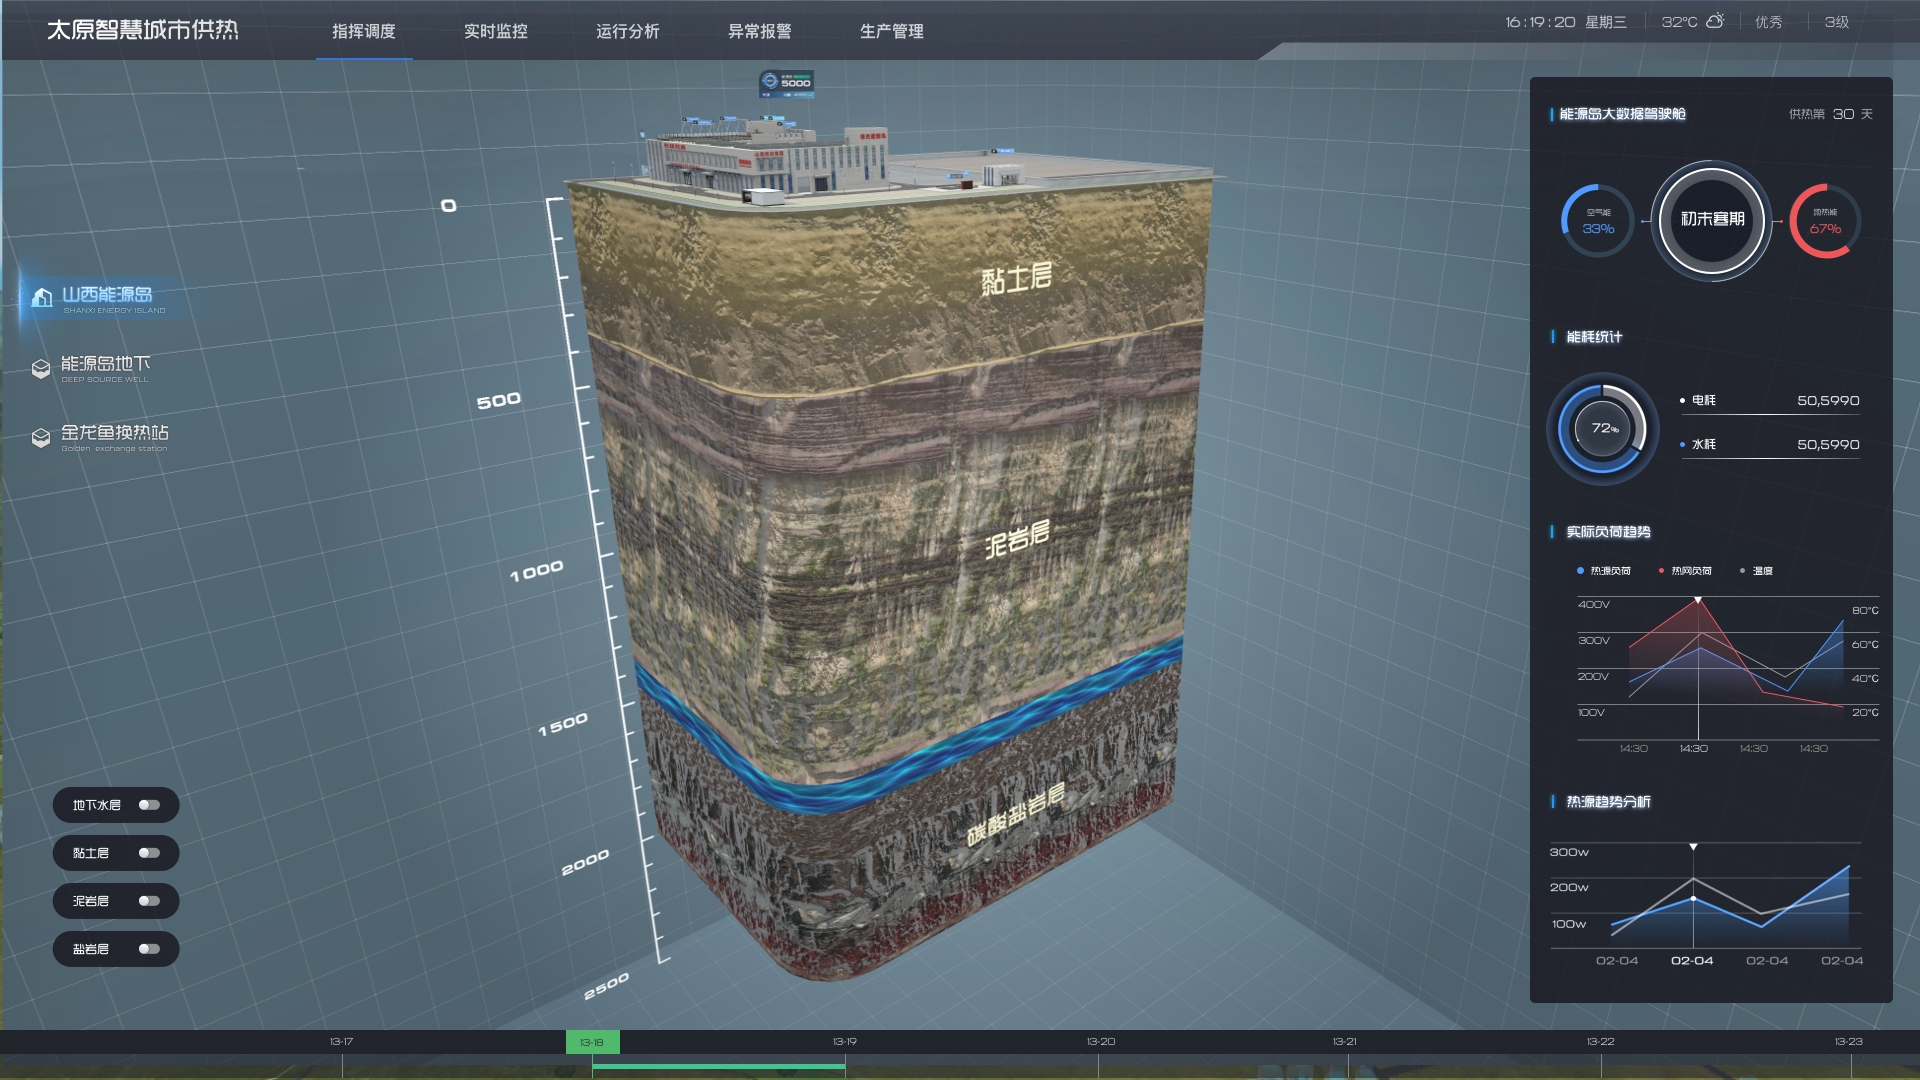Click the cube icon next to 金龙鱼换热站

pyautogui.click(x=41, y=438)
